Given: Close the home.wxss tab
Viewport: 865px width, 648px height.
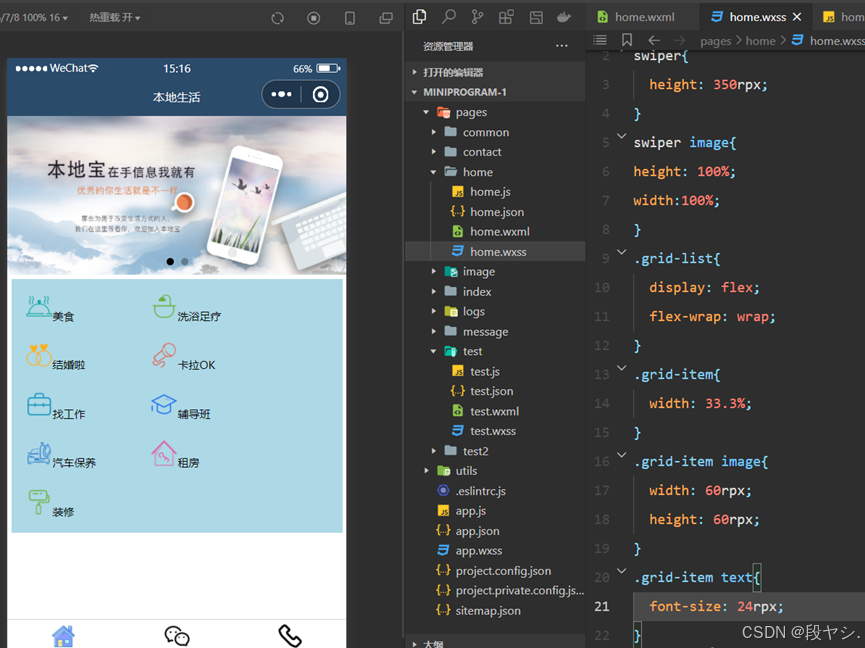Looking at the screenshot, I should coord(797,17).
